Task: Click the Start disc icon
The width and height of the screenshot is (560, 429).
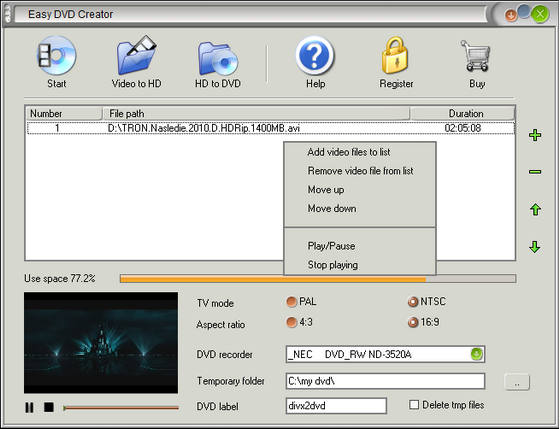Action: 57,55
